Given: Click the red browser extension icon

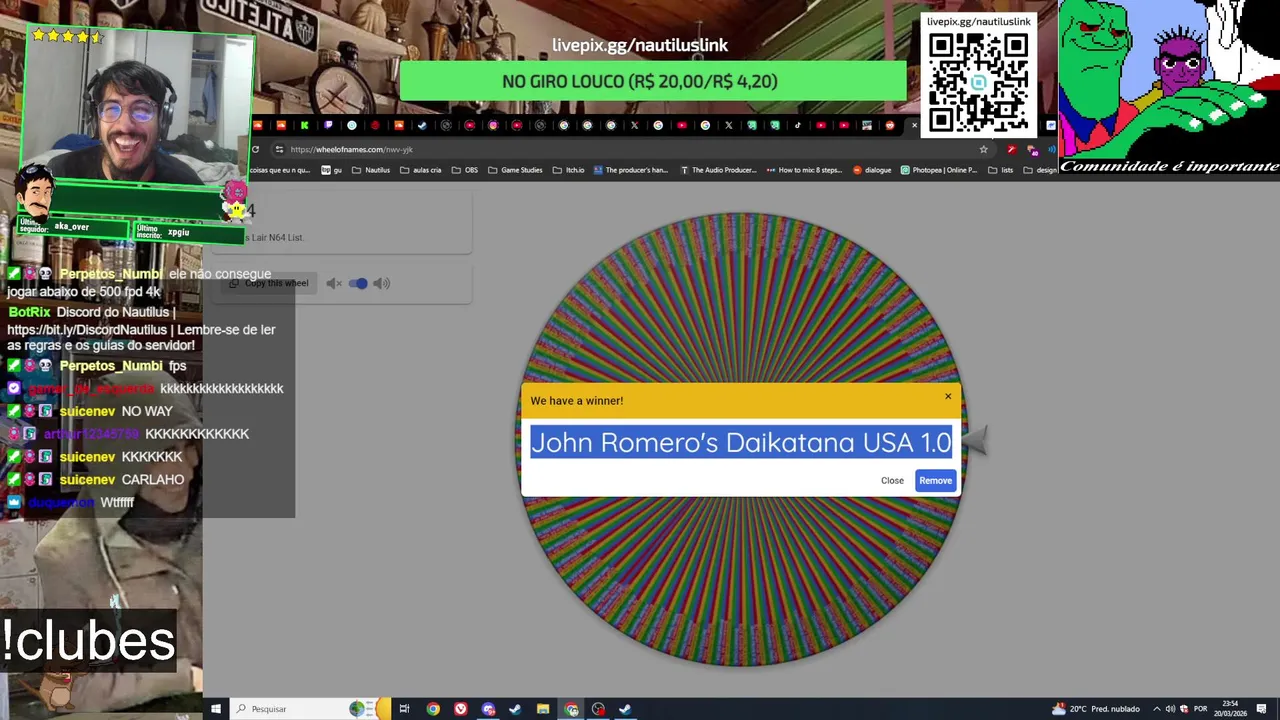Looking at the screenshot, I should pyautogui.click(x=1011, y=150).
